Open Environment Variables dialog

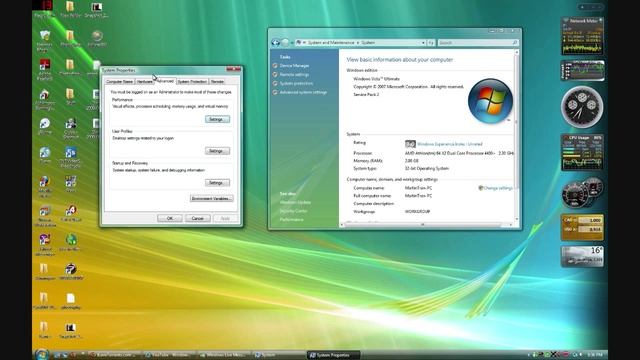point(211,198)
